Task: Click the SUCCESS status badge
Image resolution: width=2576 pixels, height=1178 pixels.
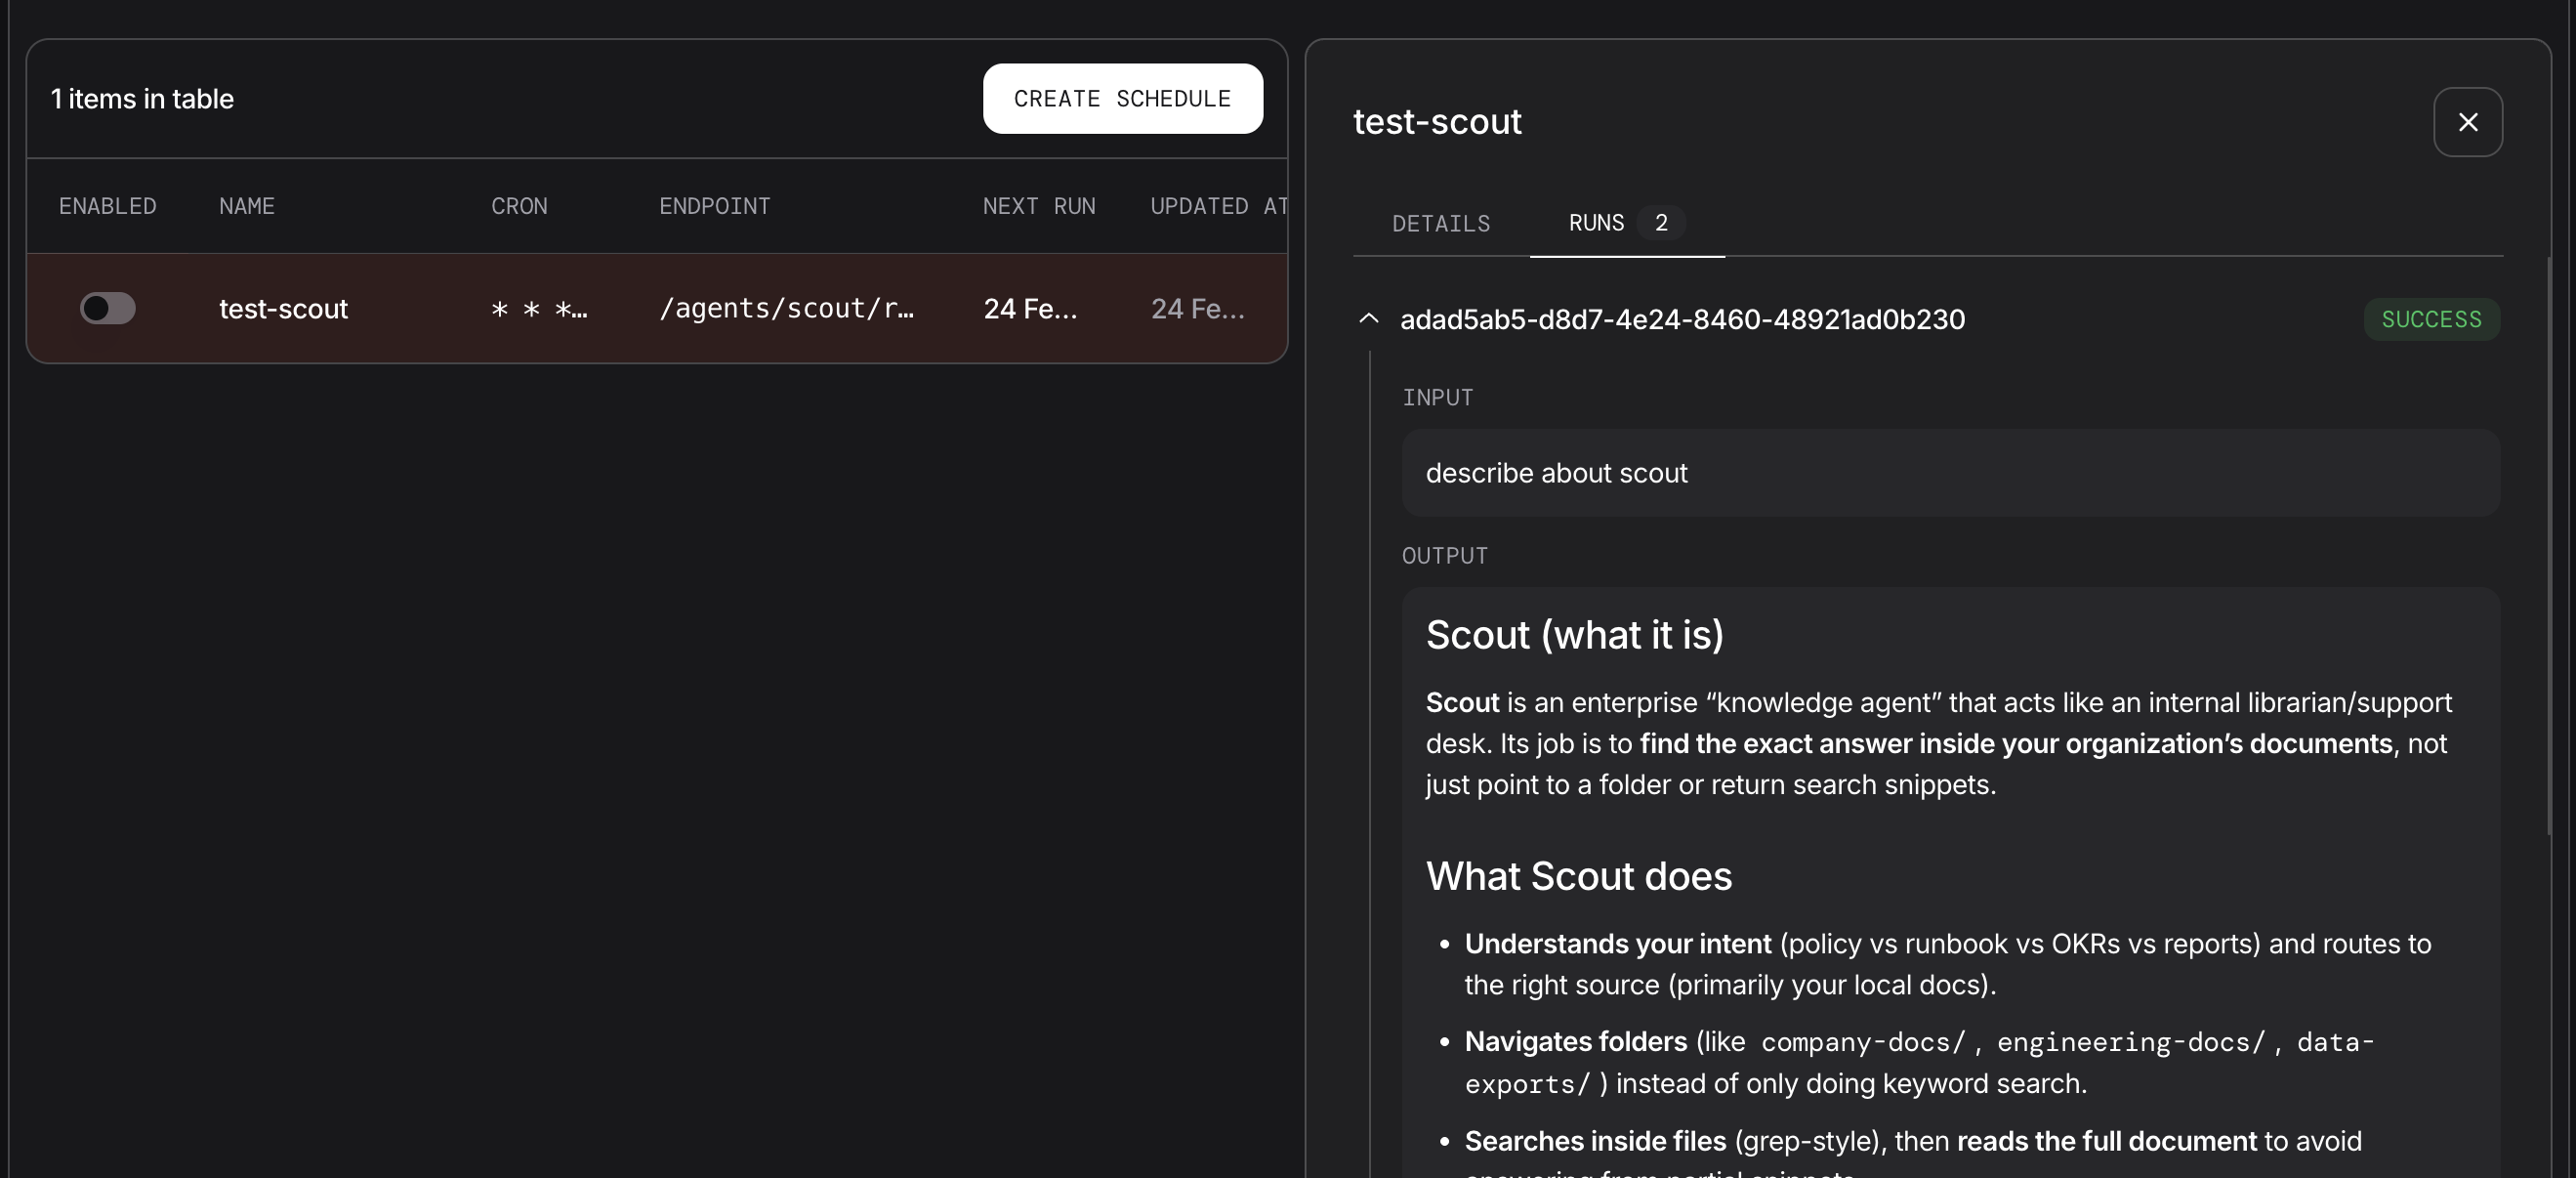Action: pos(2430,319)
